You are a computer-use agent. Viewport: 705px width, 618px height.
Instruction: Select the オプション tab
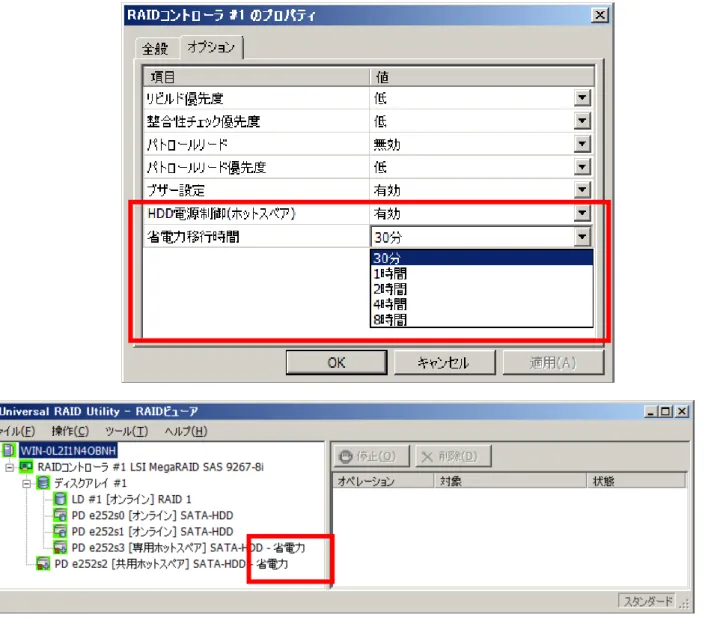pyautogui.click(x=211, y=47)
